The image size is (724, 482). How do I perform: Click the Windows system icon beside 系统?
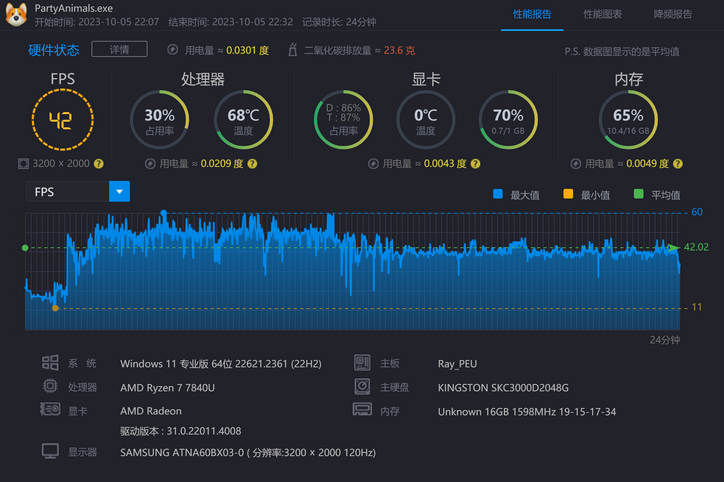50,363
